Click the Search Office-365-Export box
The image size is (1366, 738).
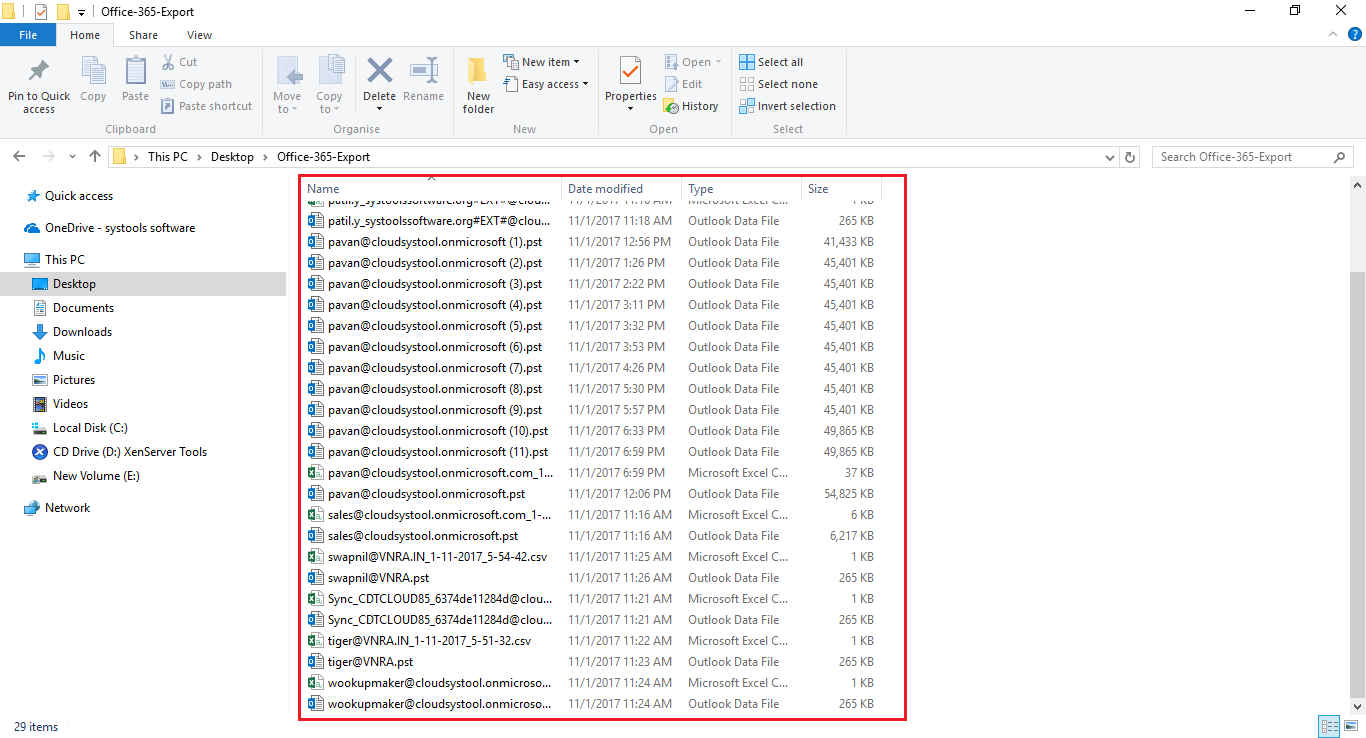point(1253,157)
